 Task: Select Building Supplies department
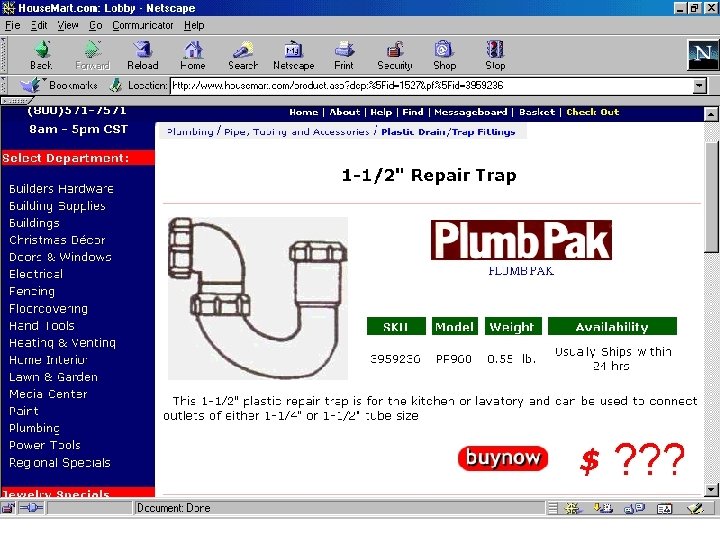pos(57,206)
